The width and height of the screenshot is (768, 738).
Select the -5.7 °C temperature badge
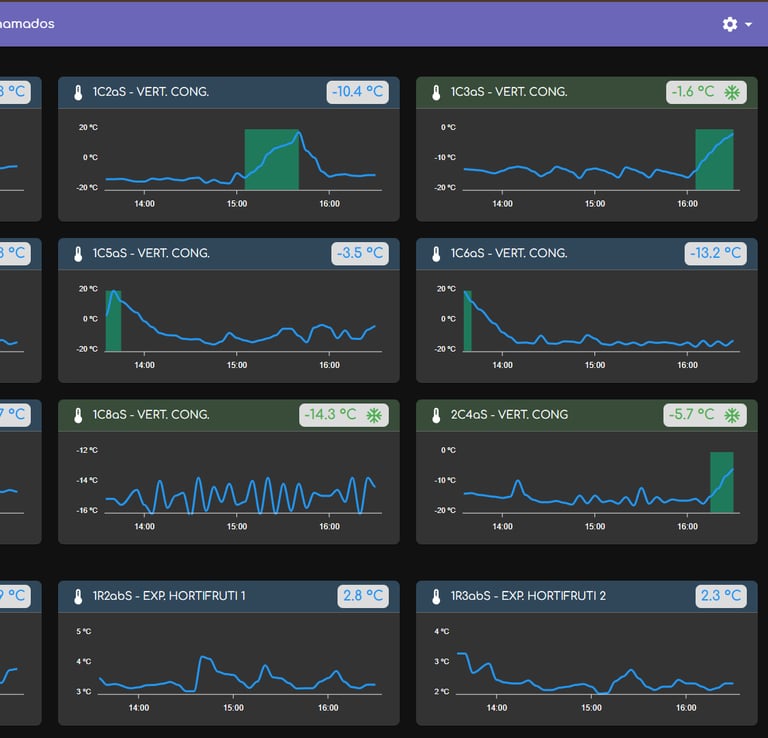tap(705, 415)
